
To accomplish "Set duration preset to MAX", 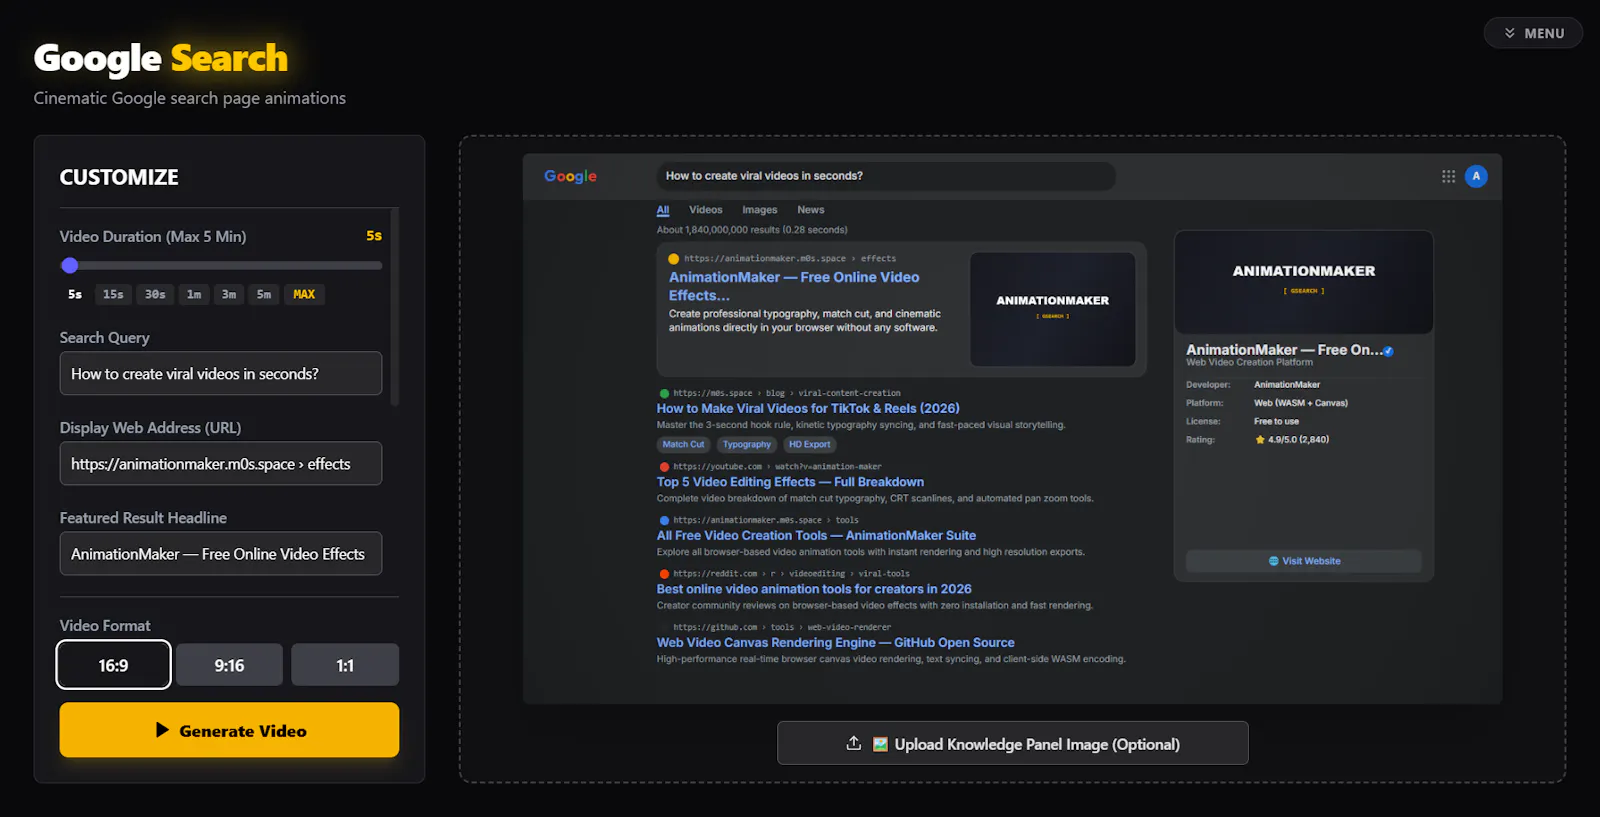I will 304,294.
